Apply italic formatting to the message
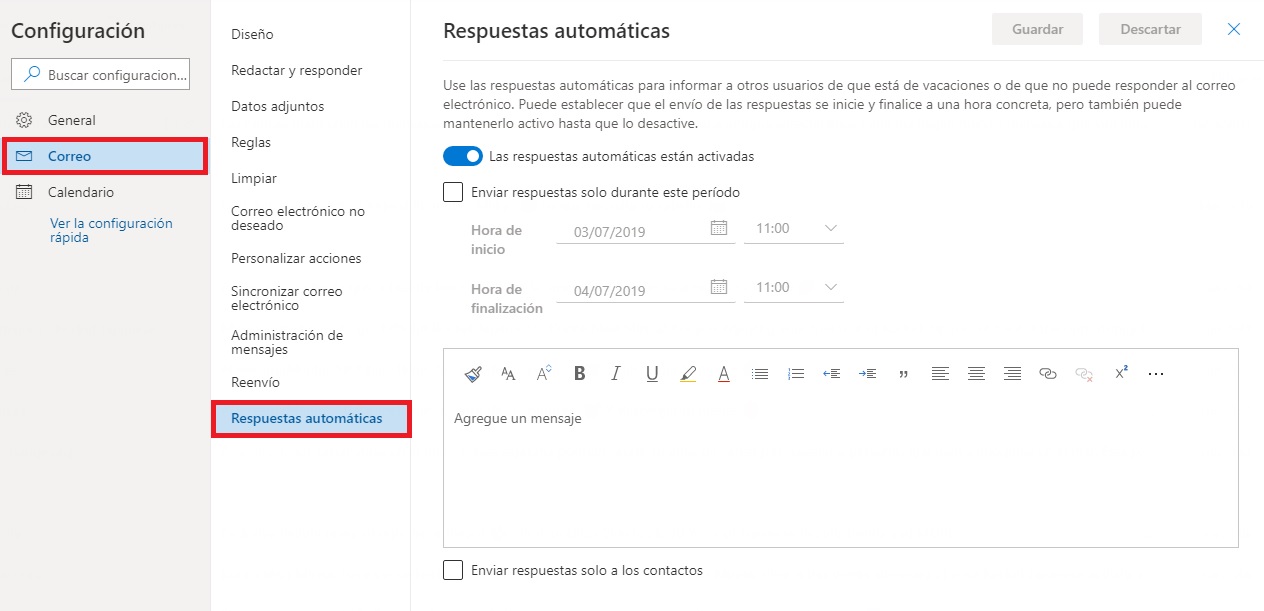Viewport: 1264px width, 611px height. (x=615, y=373)
